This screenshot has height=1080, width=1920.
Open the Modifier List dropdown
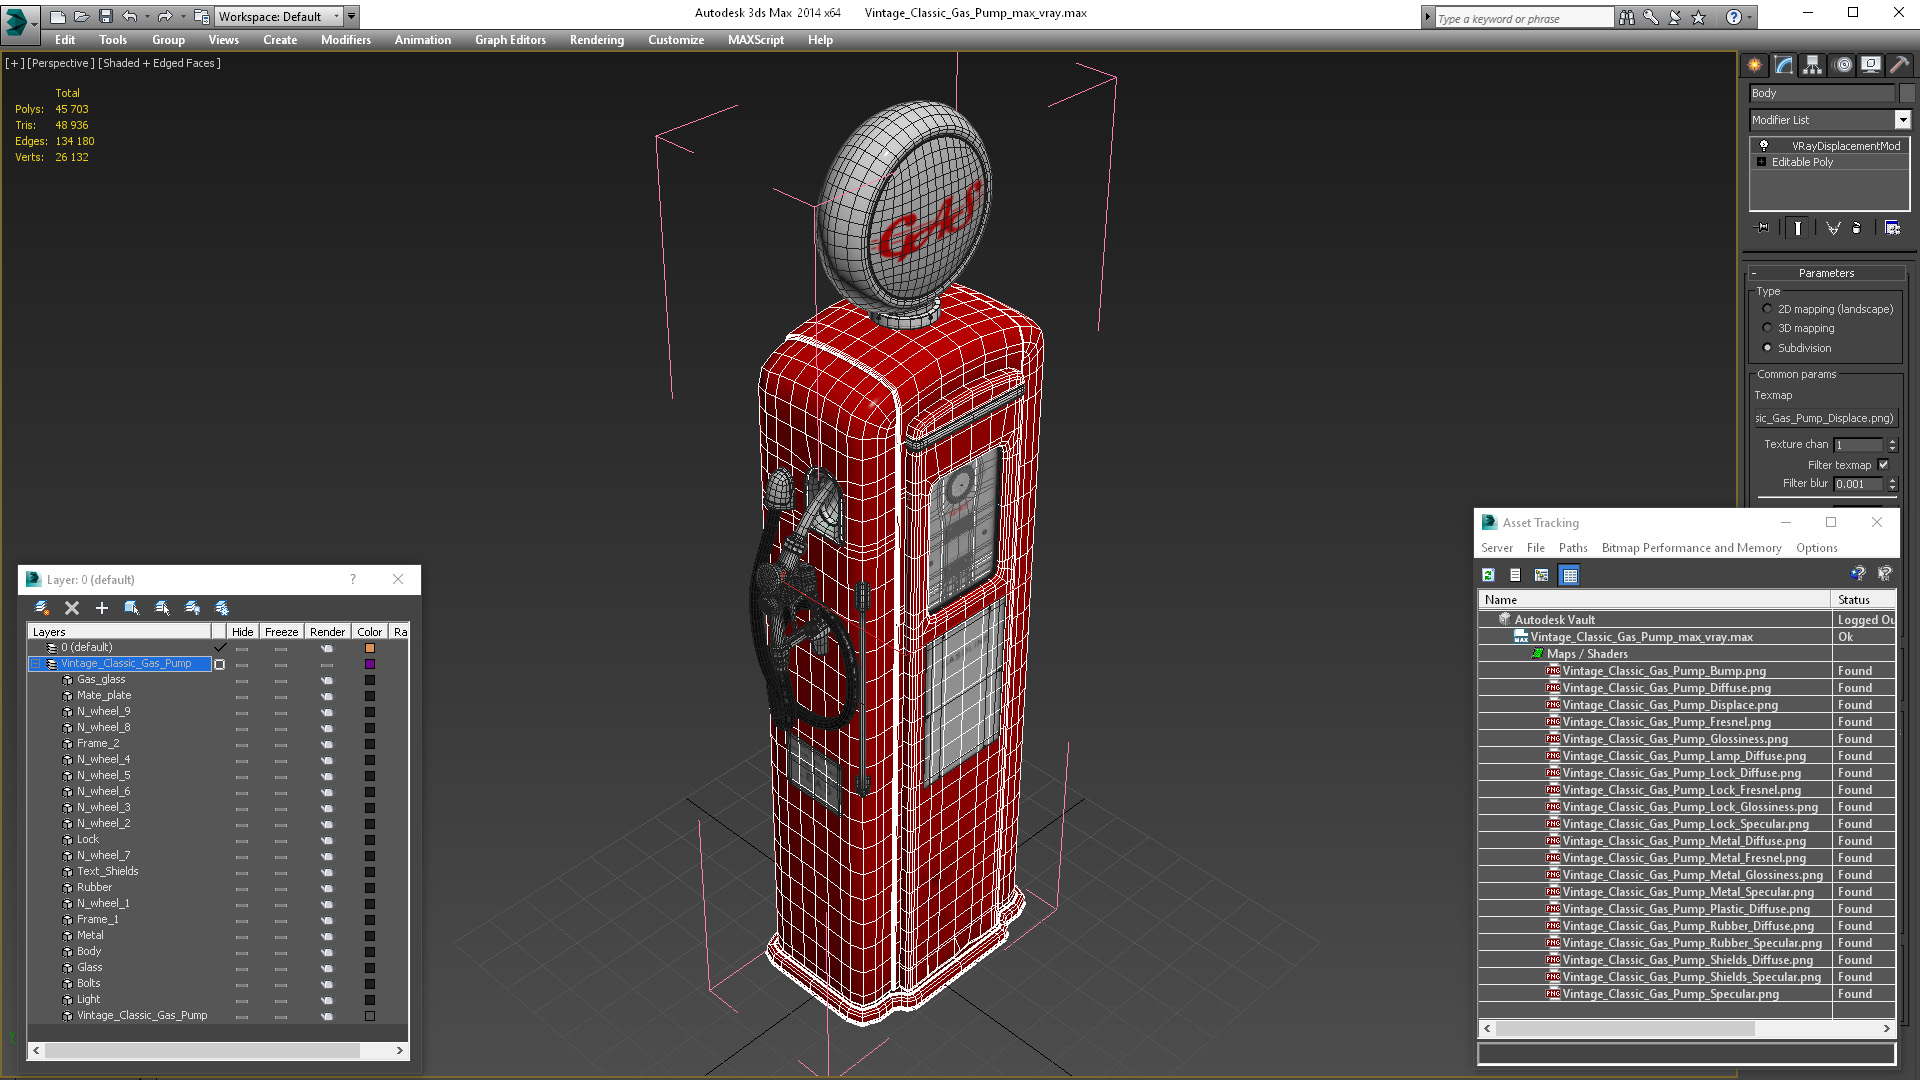(x=1902, y=120)
